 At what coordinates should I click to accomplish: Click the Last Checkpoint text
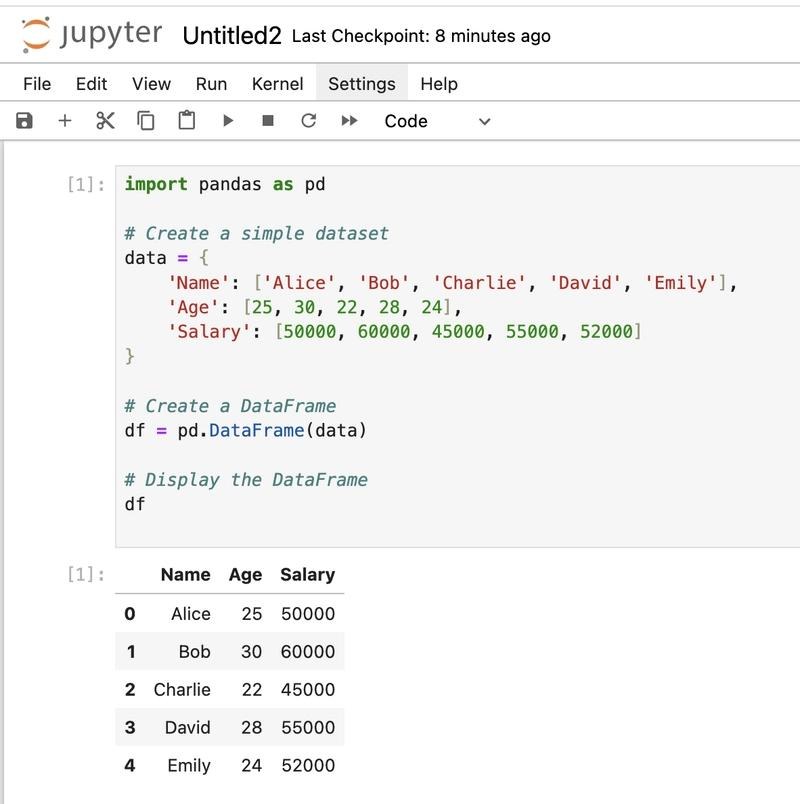pos(421,36)
